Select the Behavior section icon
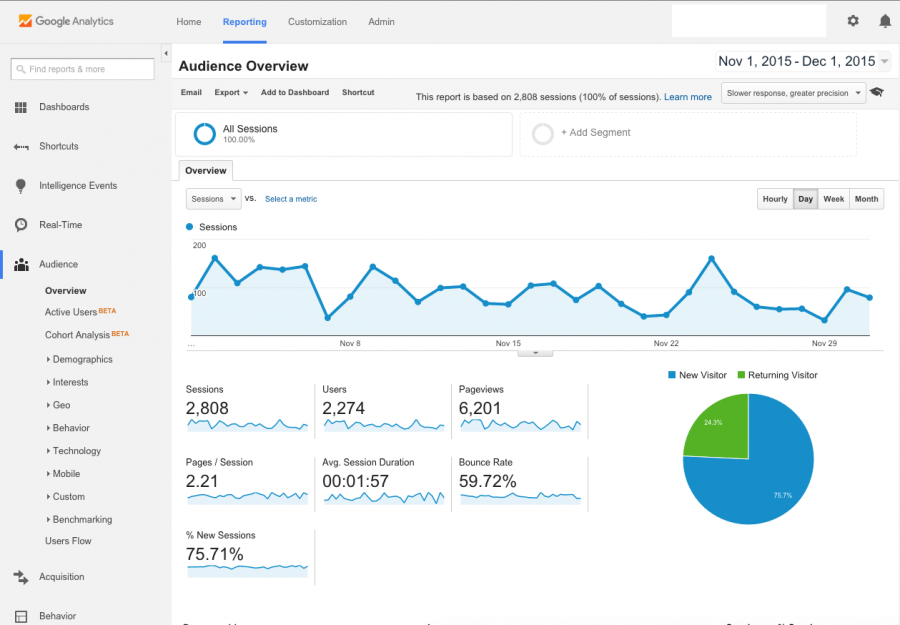Screen dimensions: 900x625 (x=21, y=616)
